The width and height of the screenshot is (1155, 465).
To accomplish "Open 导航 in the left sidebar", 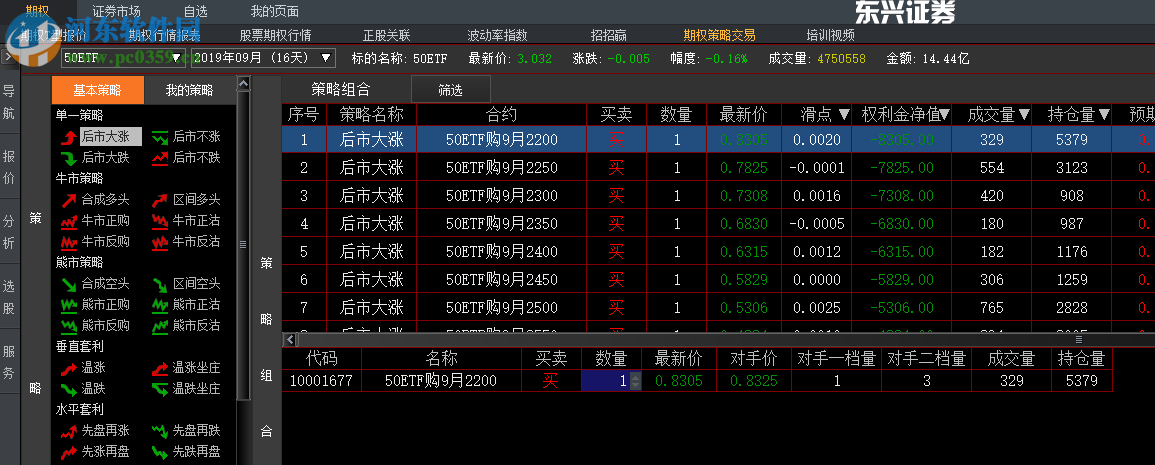I will (9, 102).
